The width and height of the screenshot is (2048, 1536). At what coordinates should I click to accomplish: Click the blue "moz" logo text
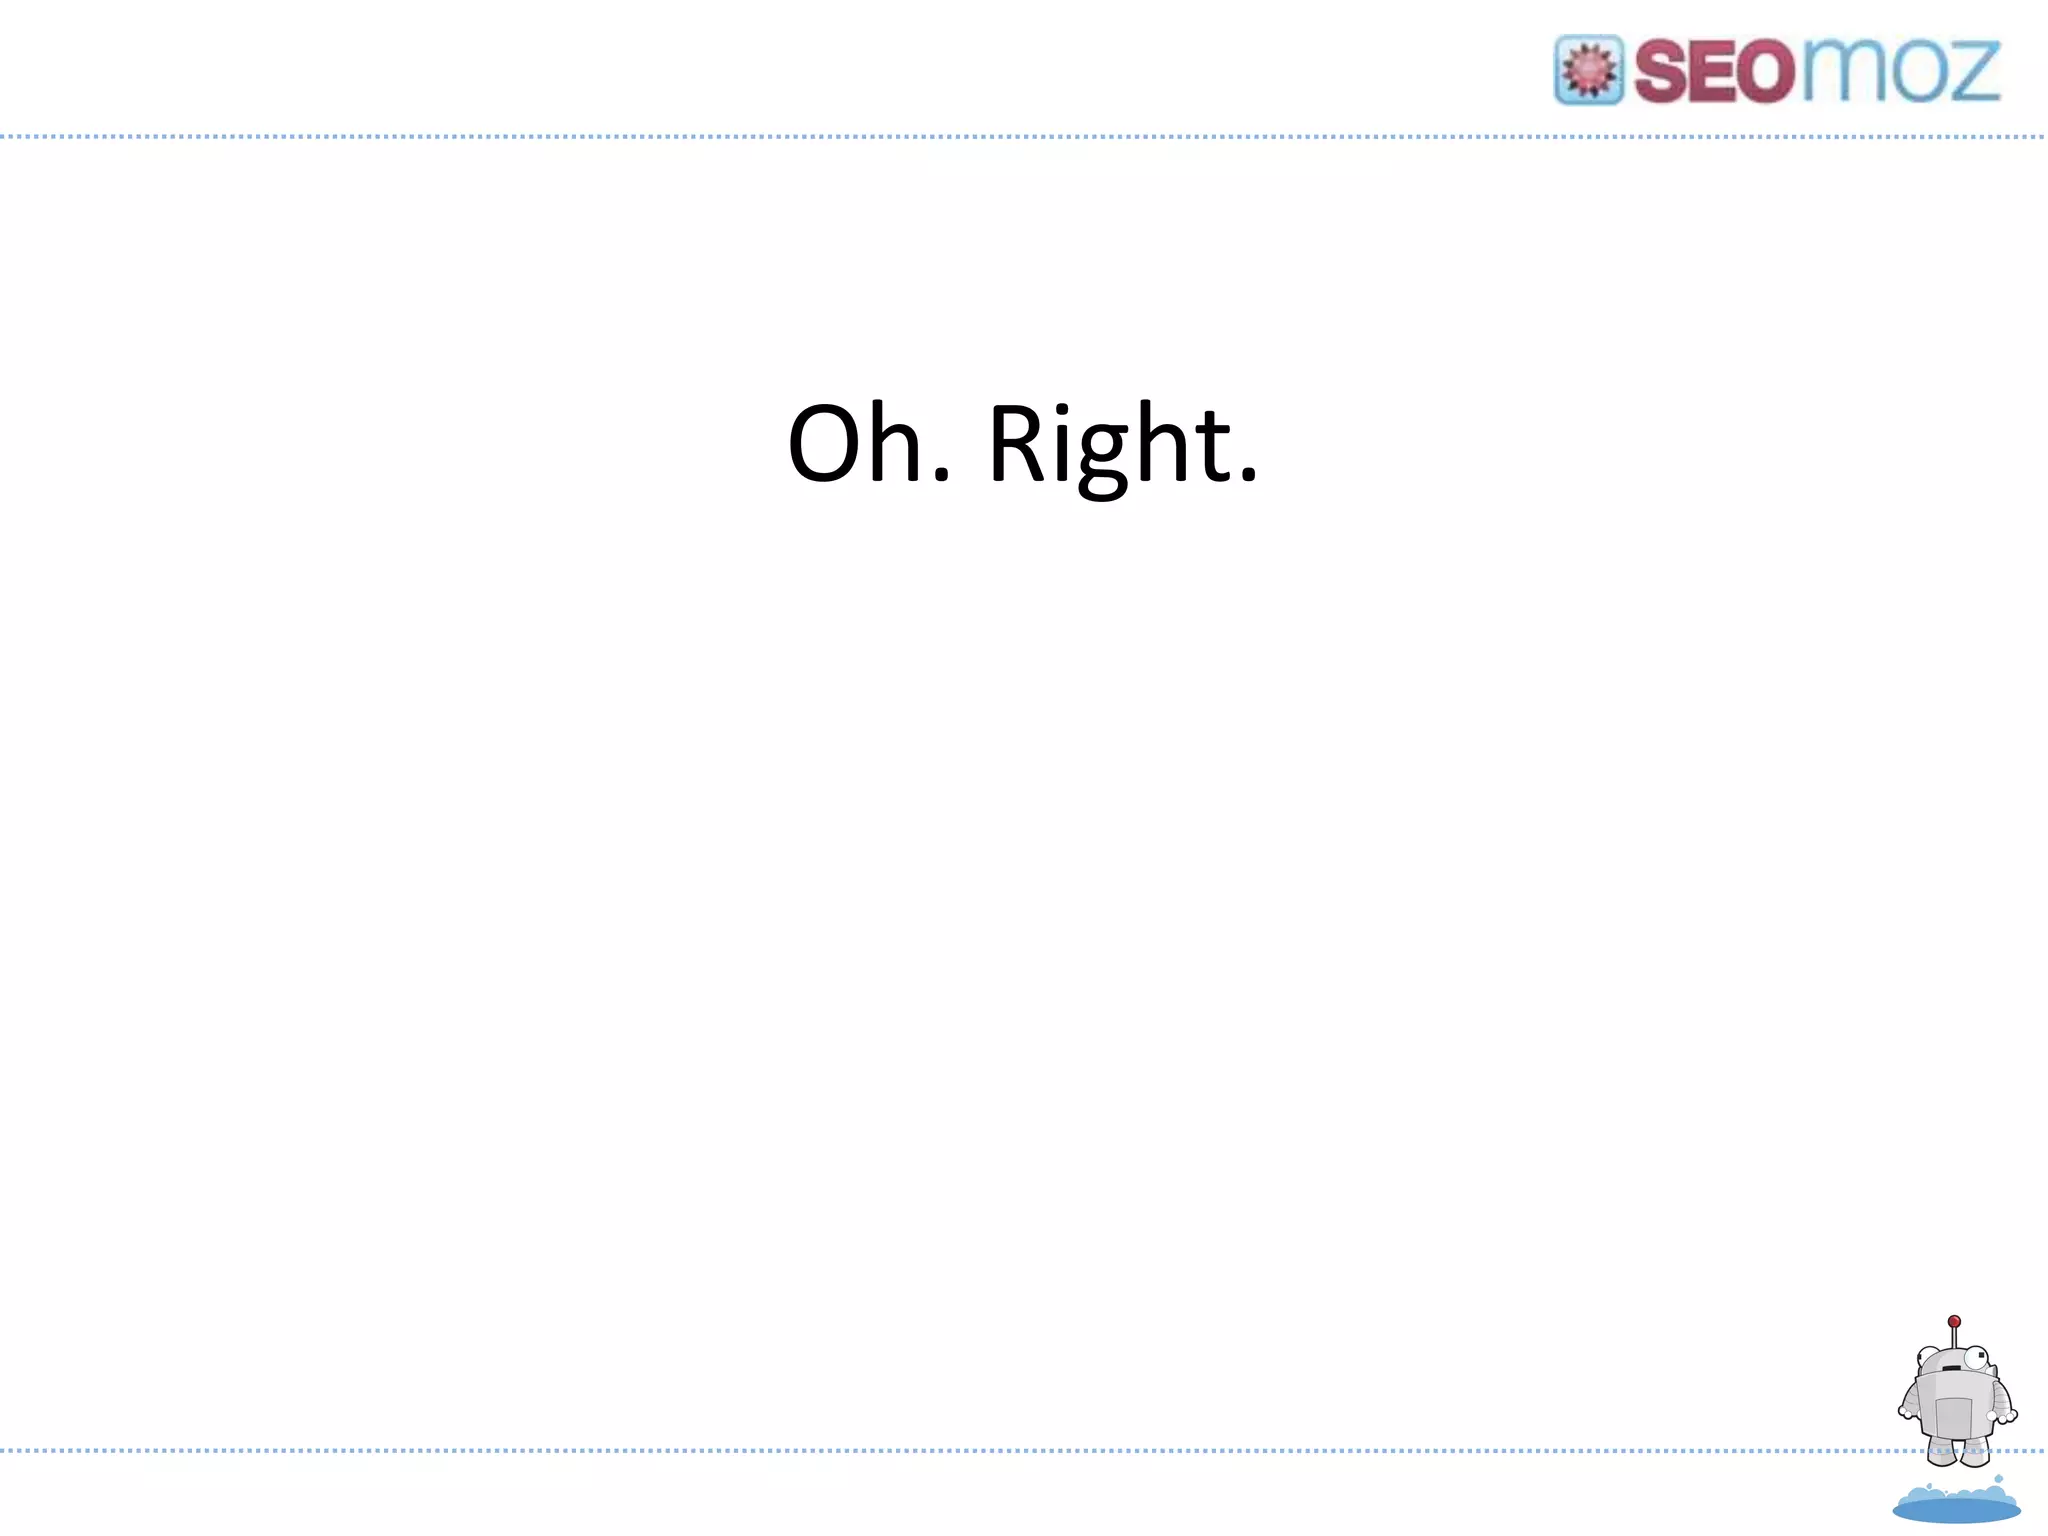[1900, 70]
